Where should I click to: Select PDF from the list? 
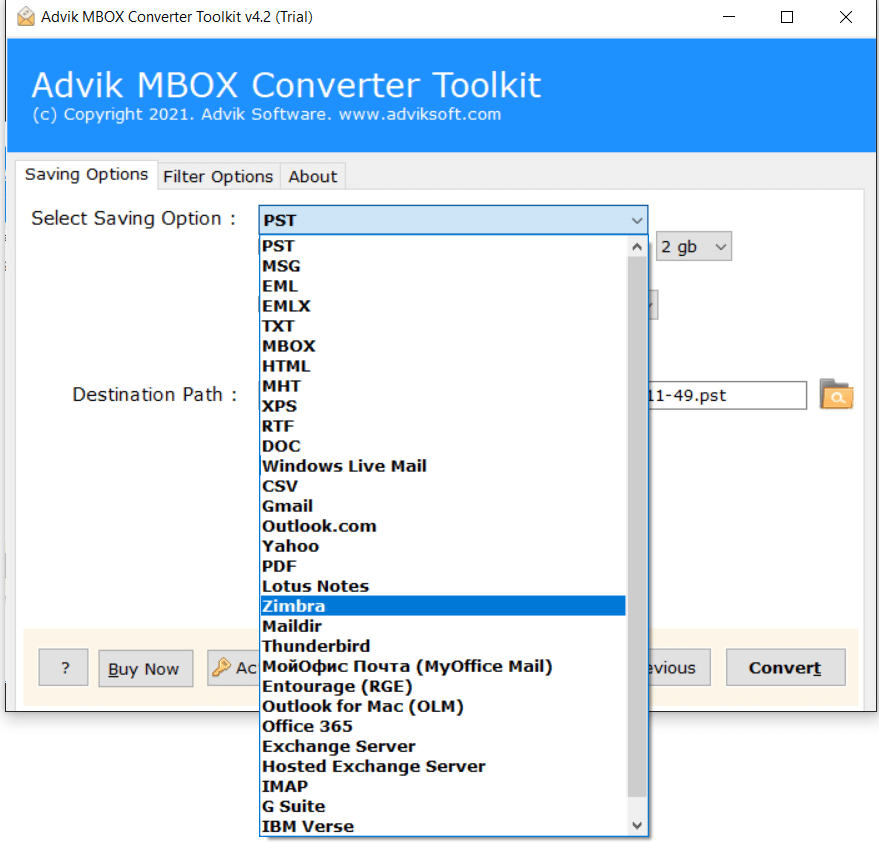443,566
